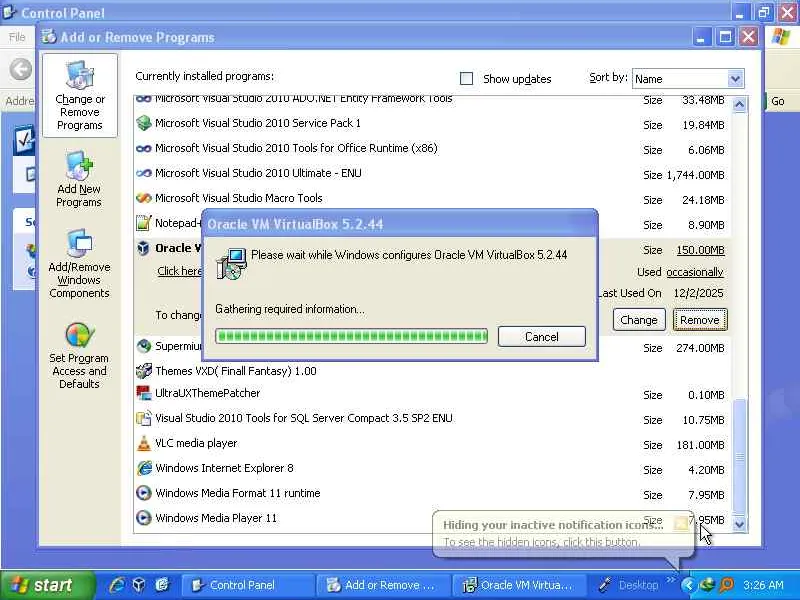Open Add New Programs panel
This screenshot has width=800, height=600.
[x=79, y=180]
